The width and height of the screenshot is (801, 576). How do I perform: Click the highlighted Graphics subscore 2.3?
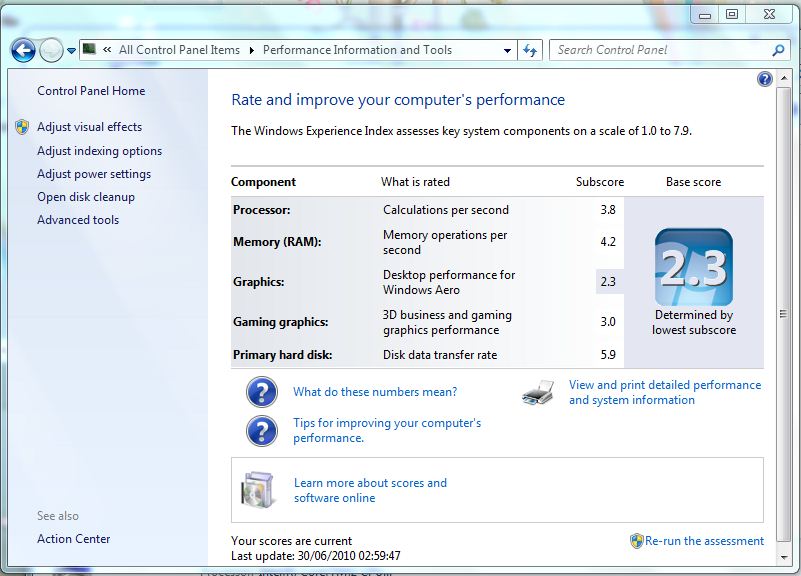tap(609, 281)
